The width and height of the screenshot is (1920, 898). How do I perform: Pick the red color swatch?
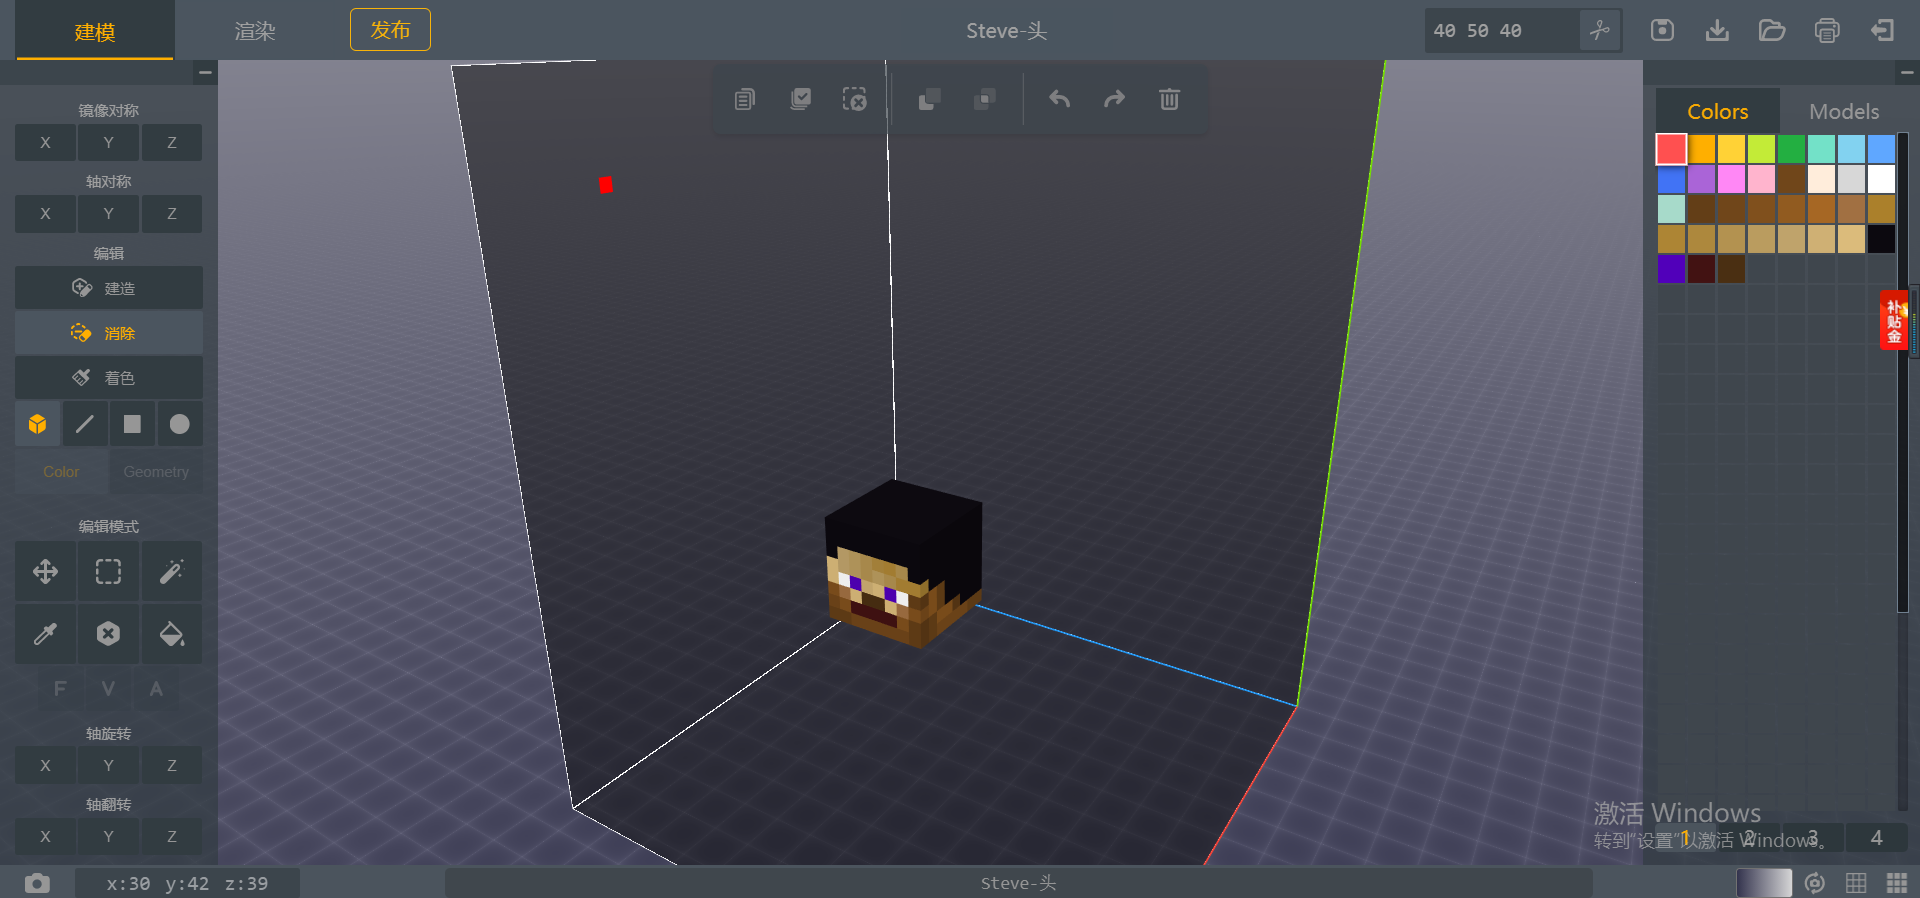point(1671,149)
